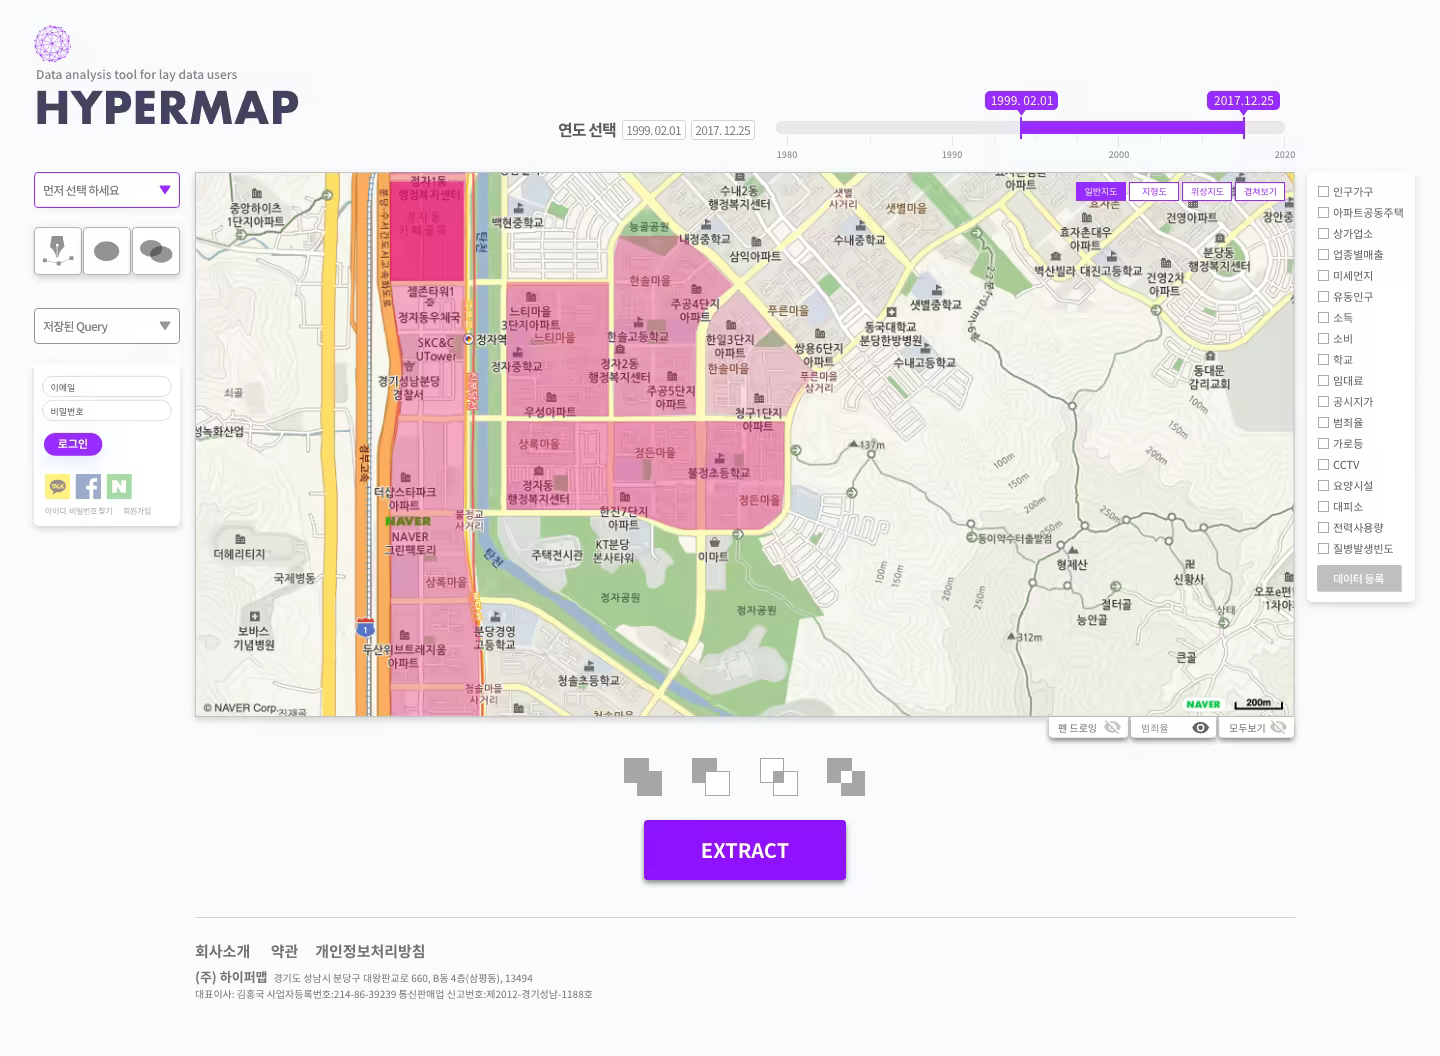Select the exclude-overlap set-operation icon above EXTRACT
The height and width of the screenshot is (1056, 1440).
pos(846,777)
